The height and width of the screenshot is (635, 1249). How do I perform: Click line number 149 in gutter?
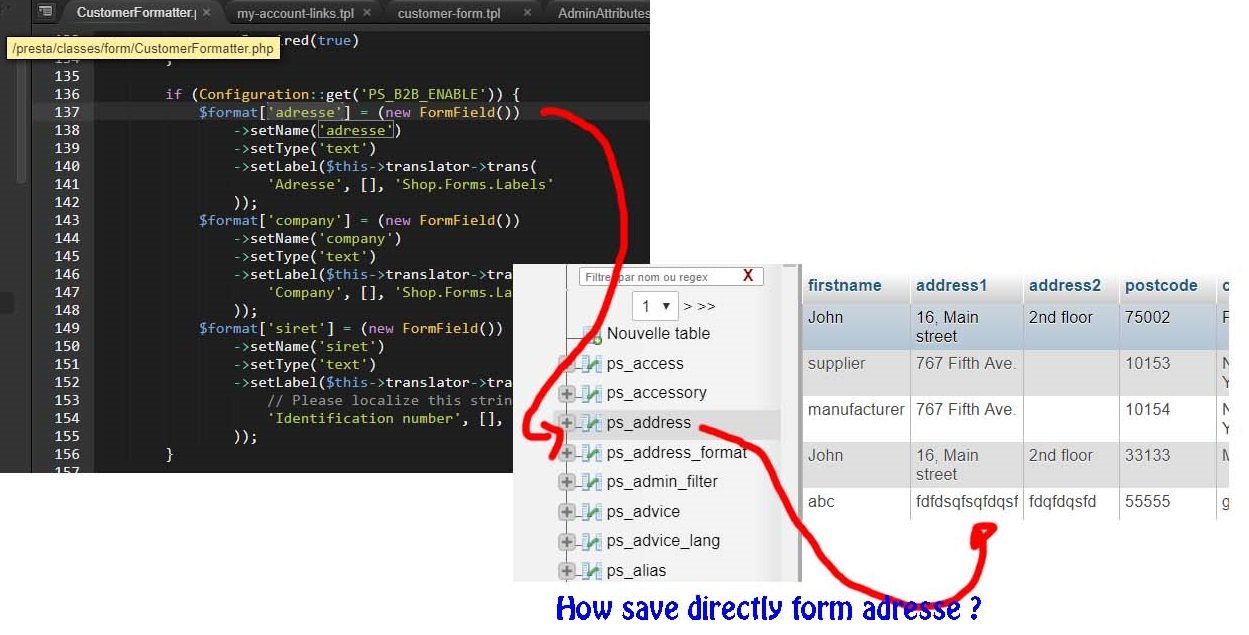point(68,328)
